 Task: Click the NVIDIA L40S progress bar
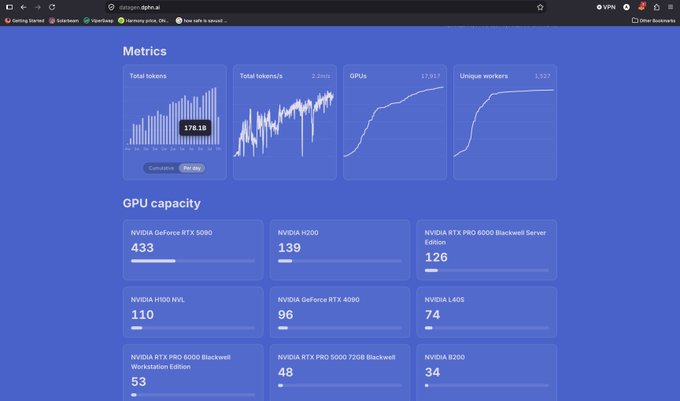pos(487,328)
